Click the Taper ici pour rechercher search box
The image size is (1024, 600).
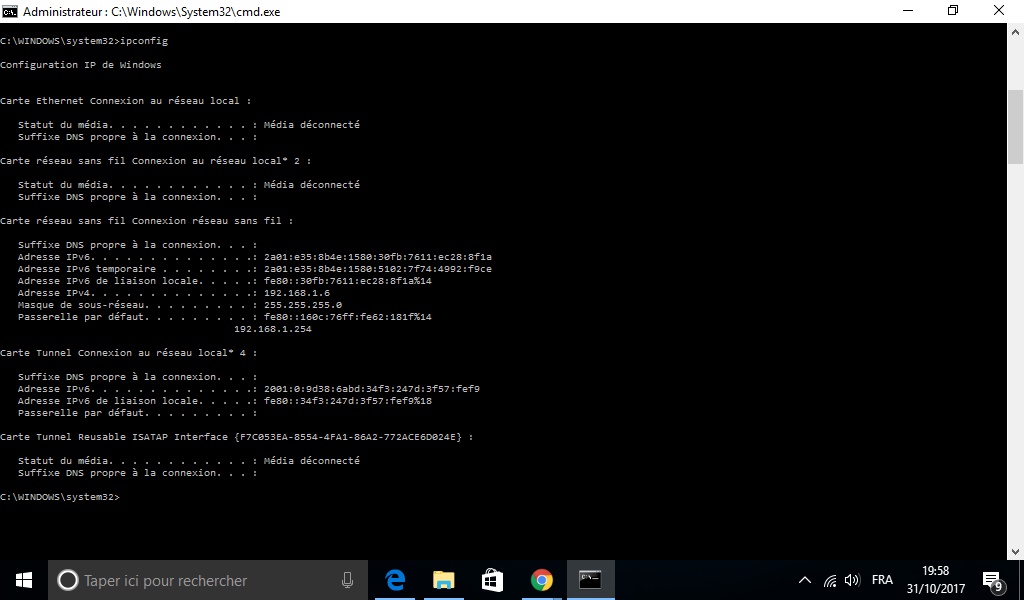(208, 580)
